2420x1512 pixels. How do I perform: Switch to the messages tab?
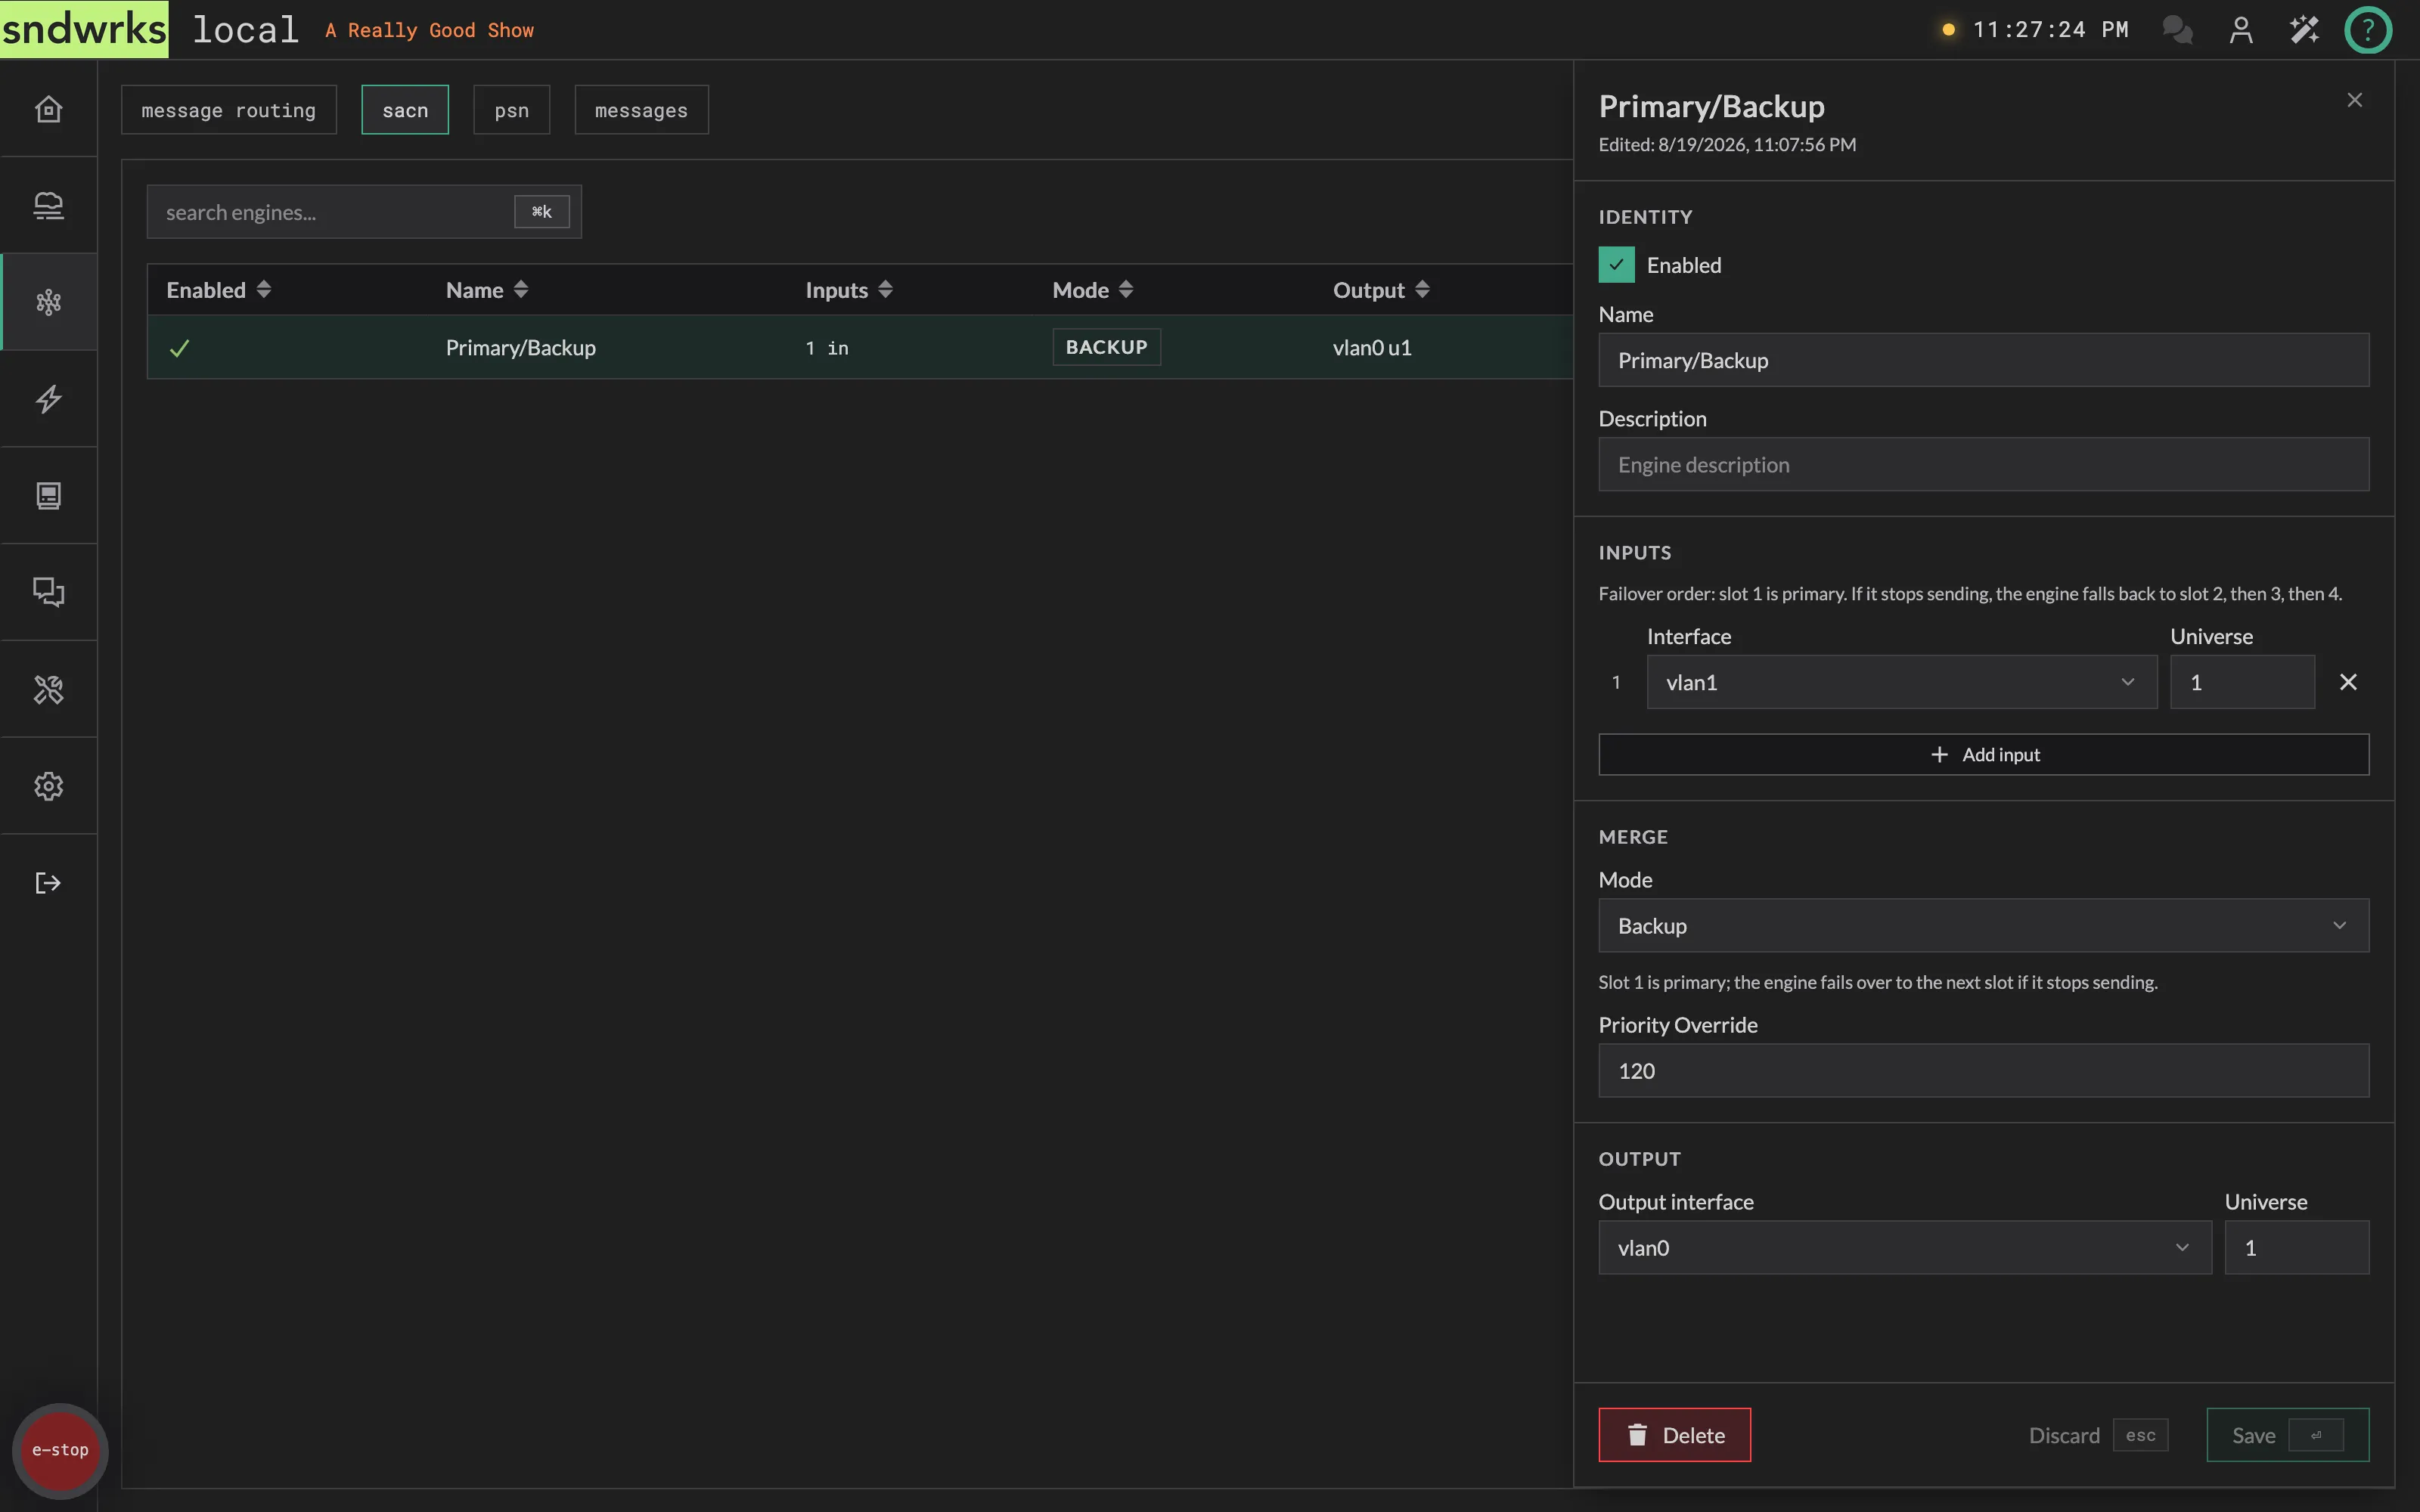[641, 110]
